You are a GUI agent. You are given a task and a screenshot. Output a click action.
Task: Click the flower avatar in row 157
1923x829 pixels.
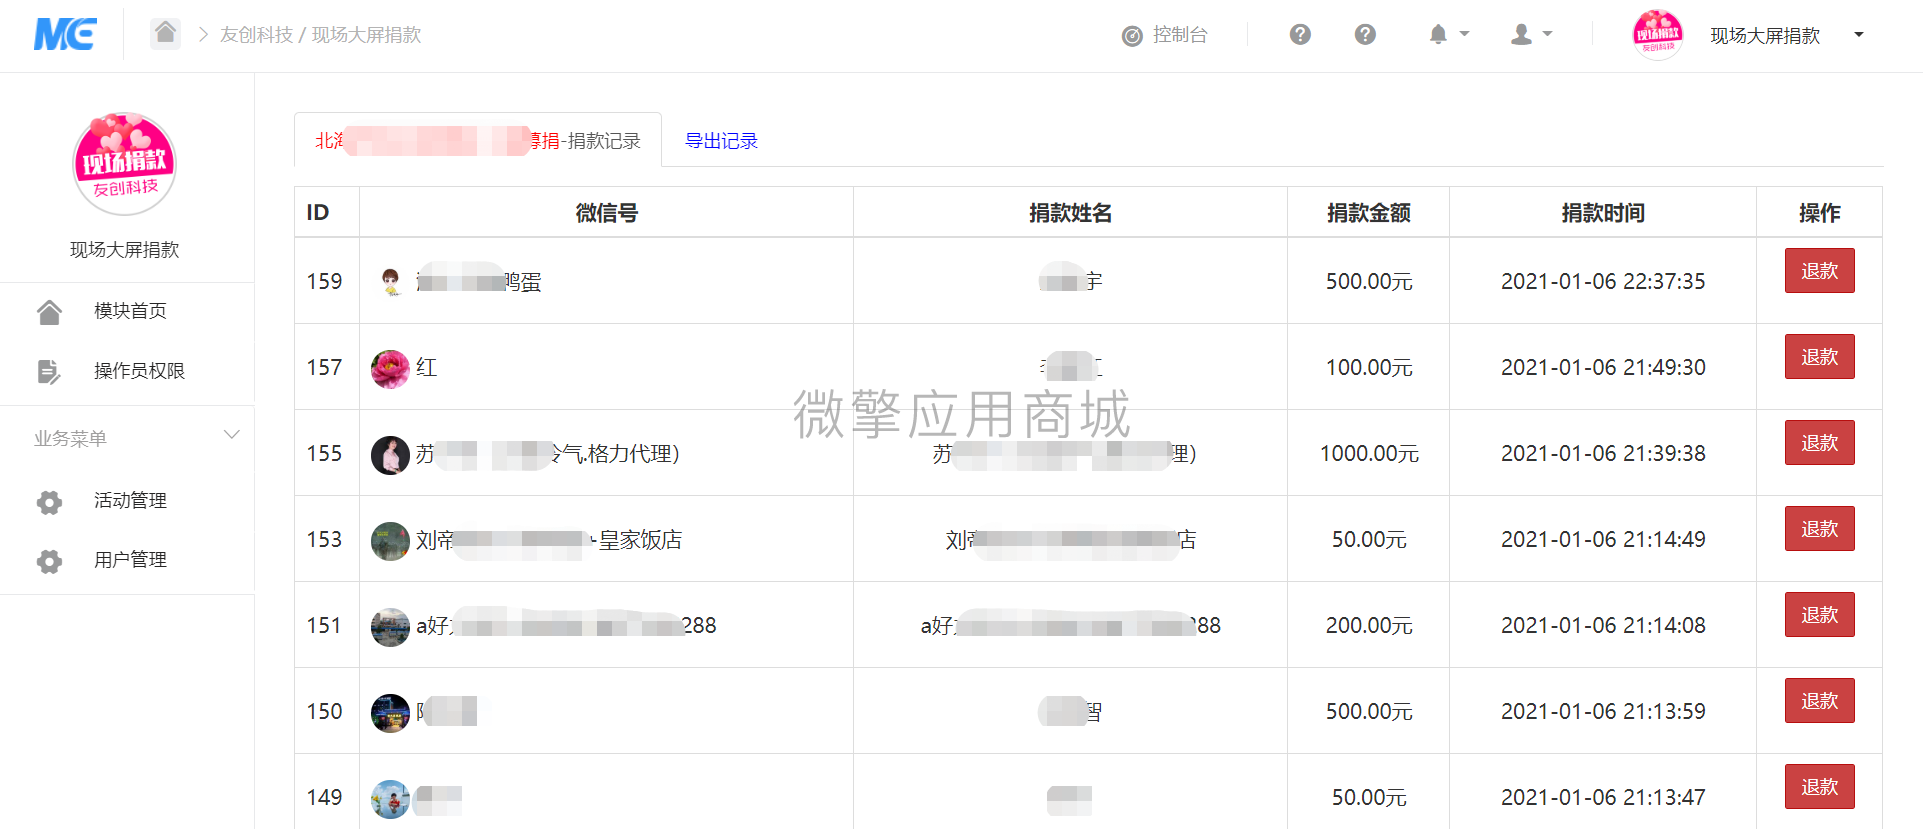point(390,368)
